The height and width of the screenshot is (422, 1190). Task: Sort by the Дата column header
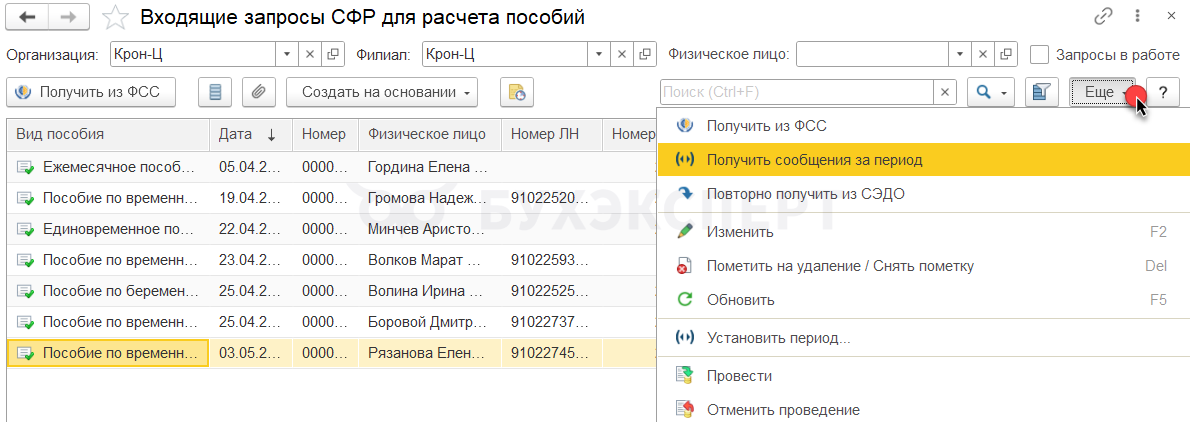pos(251,134)
